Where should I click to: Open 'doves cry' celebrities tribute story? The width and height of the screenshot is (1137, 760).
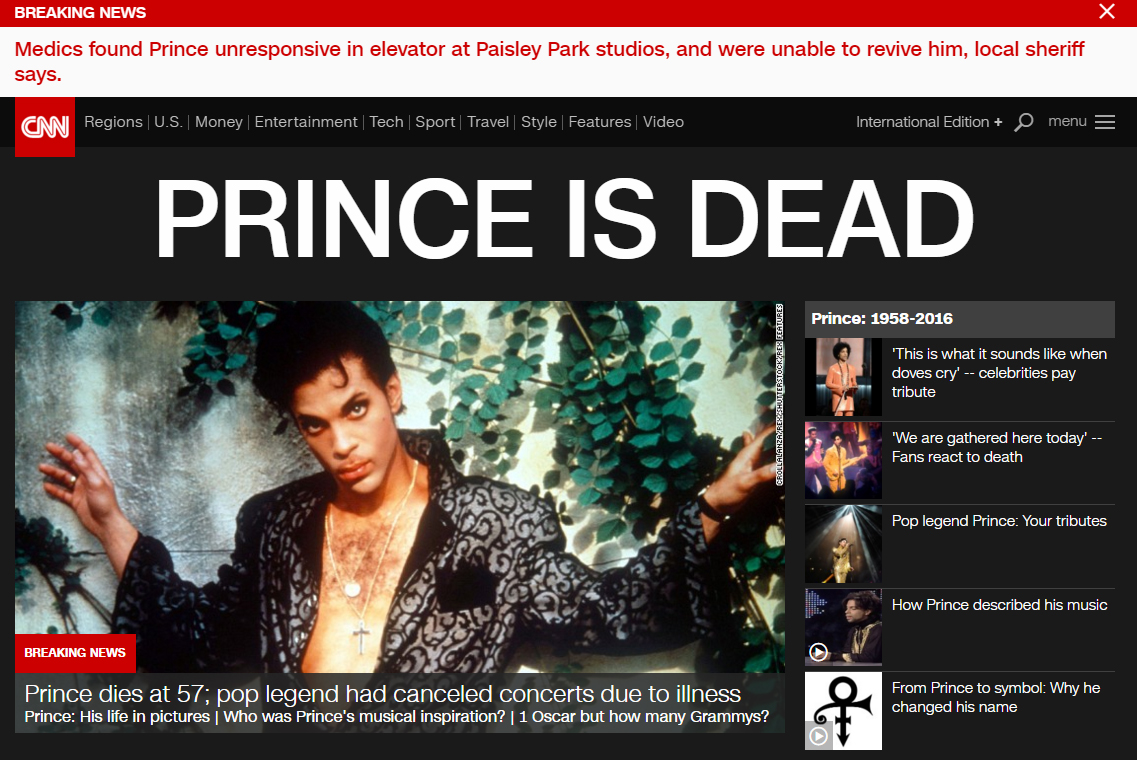coord(999,373)
